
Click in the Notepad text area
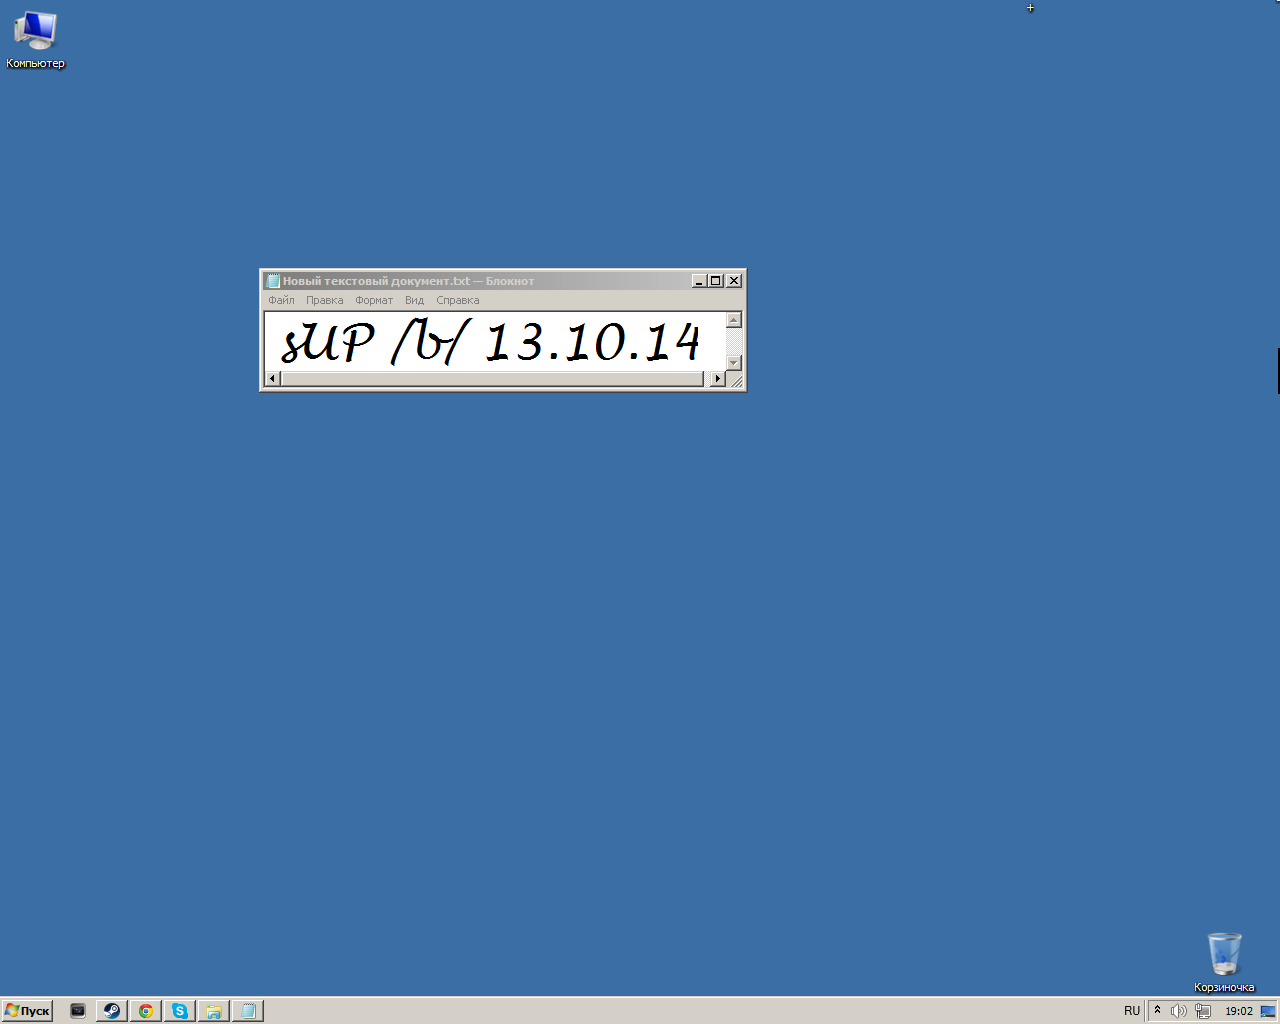click(495, 341)
